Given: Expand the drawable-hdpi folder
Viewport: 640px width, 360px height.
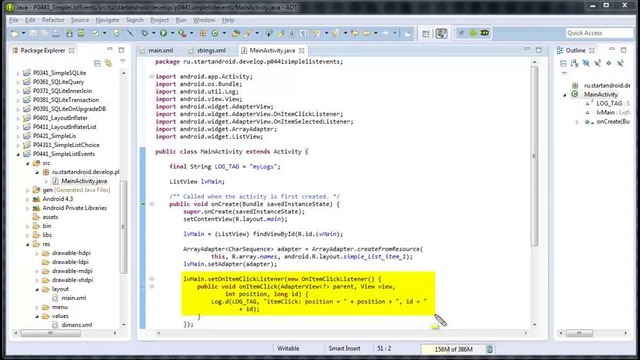Looking at the screenshot, I should pyautogui.click(x=37, y=253).
